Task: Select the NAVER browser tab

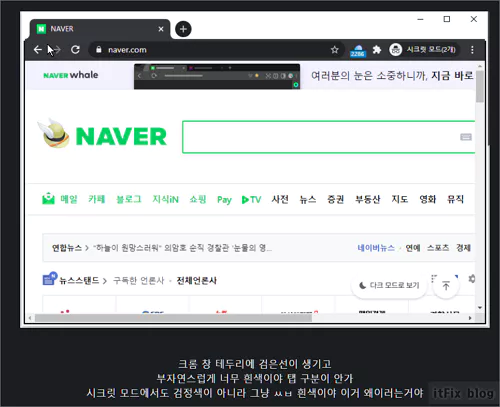Action: (x=100, y=29)
